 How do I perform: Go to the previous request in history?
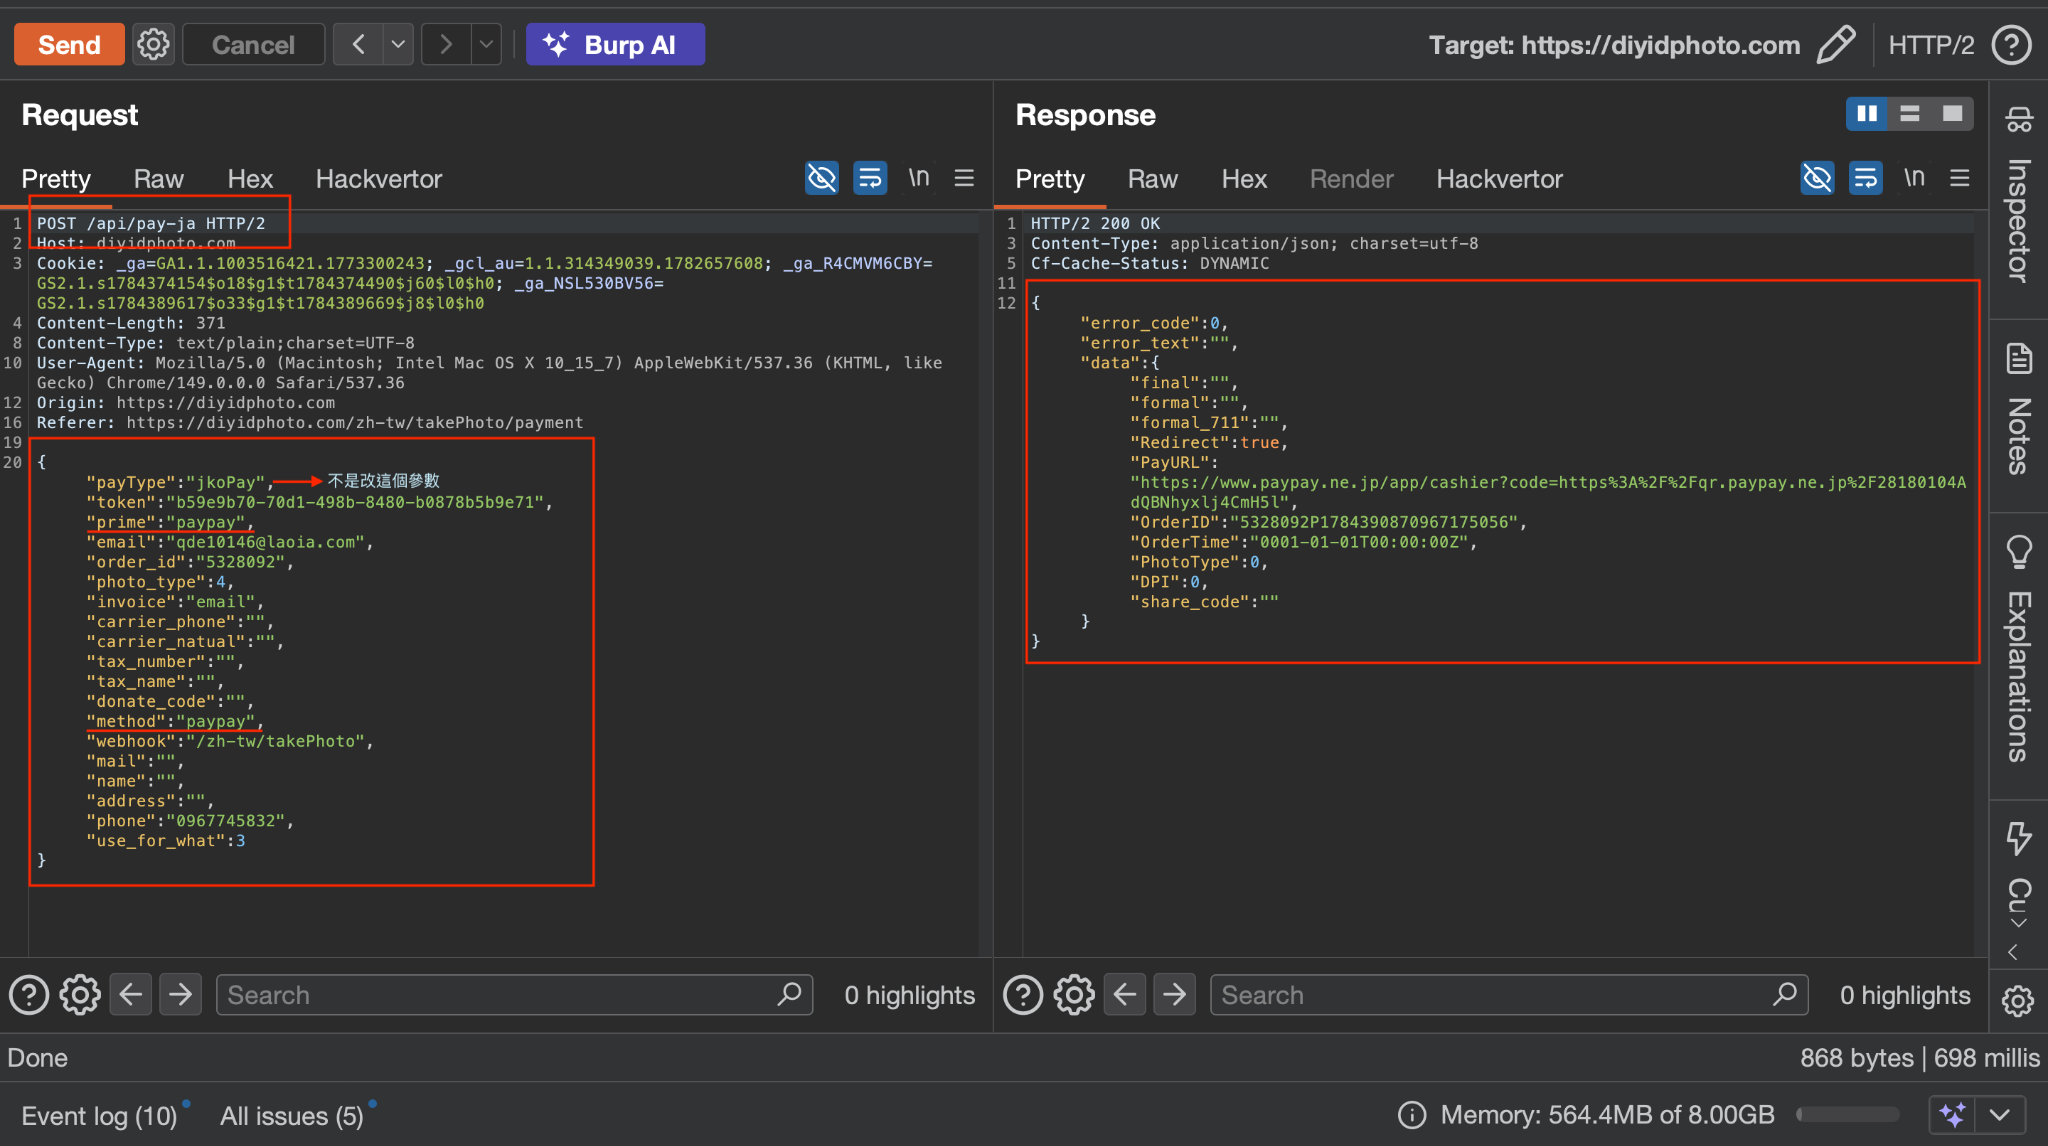click(358, 45)
